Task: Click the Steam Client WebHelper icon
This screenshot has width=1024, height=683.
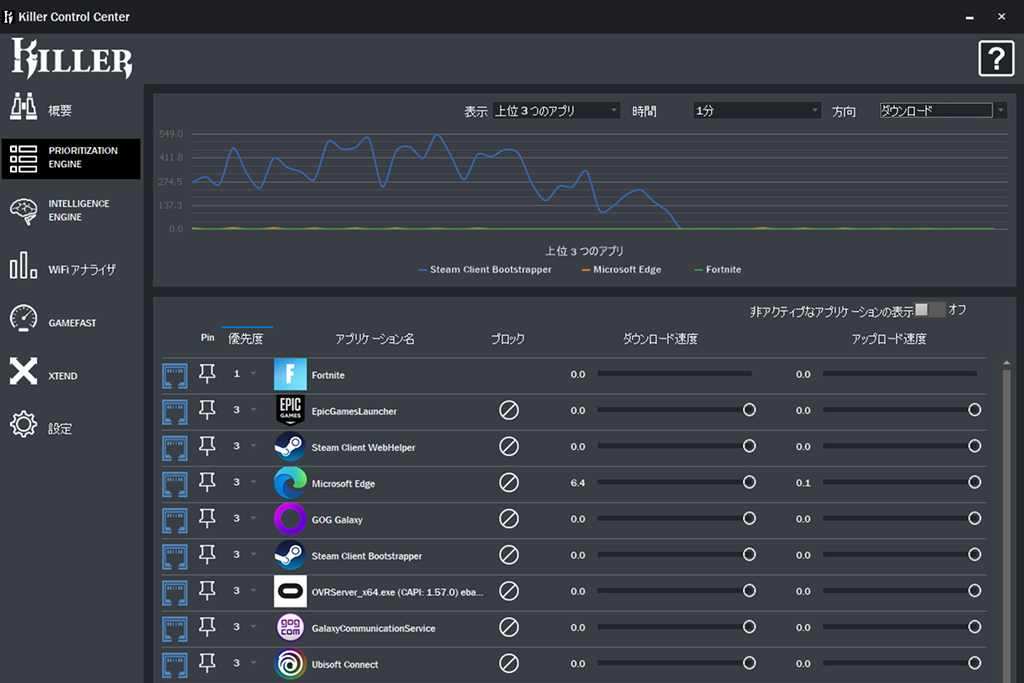Action: tap(289, 447)
